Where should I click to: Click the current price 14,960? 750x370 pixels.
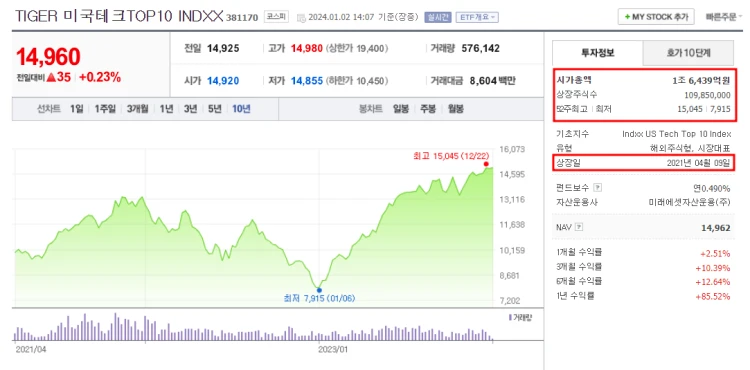coord(48,57)
